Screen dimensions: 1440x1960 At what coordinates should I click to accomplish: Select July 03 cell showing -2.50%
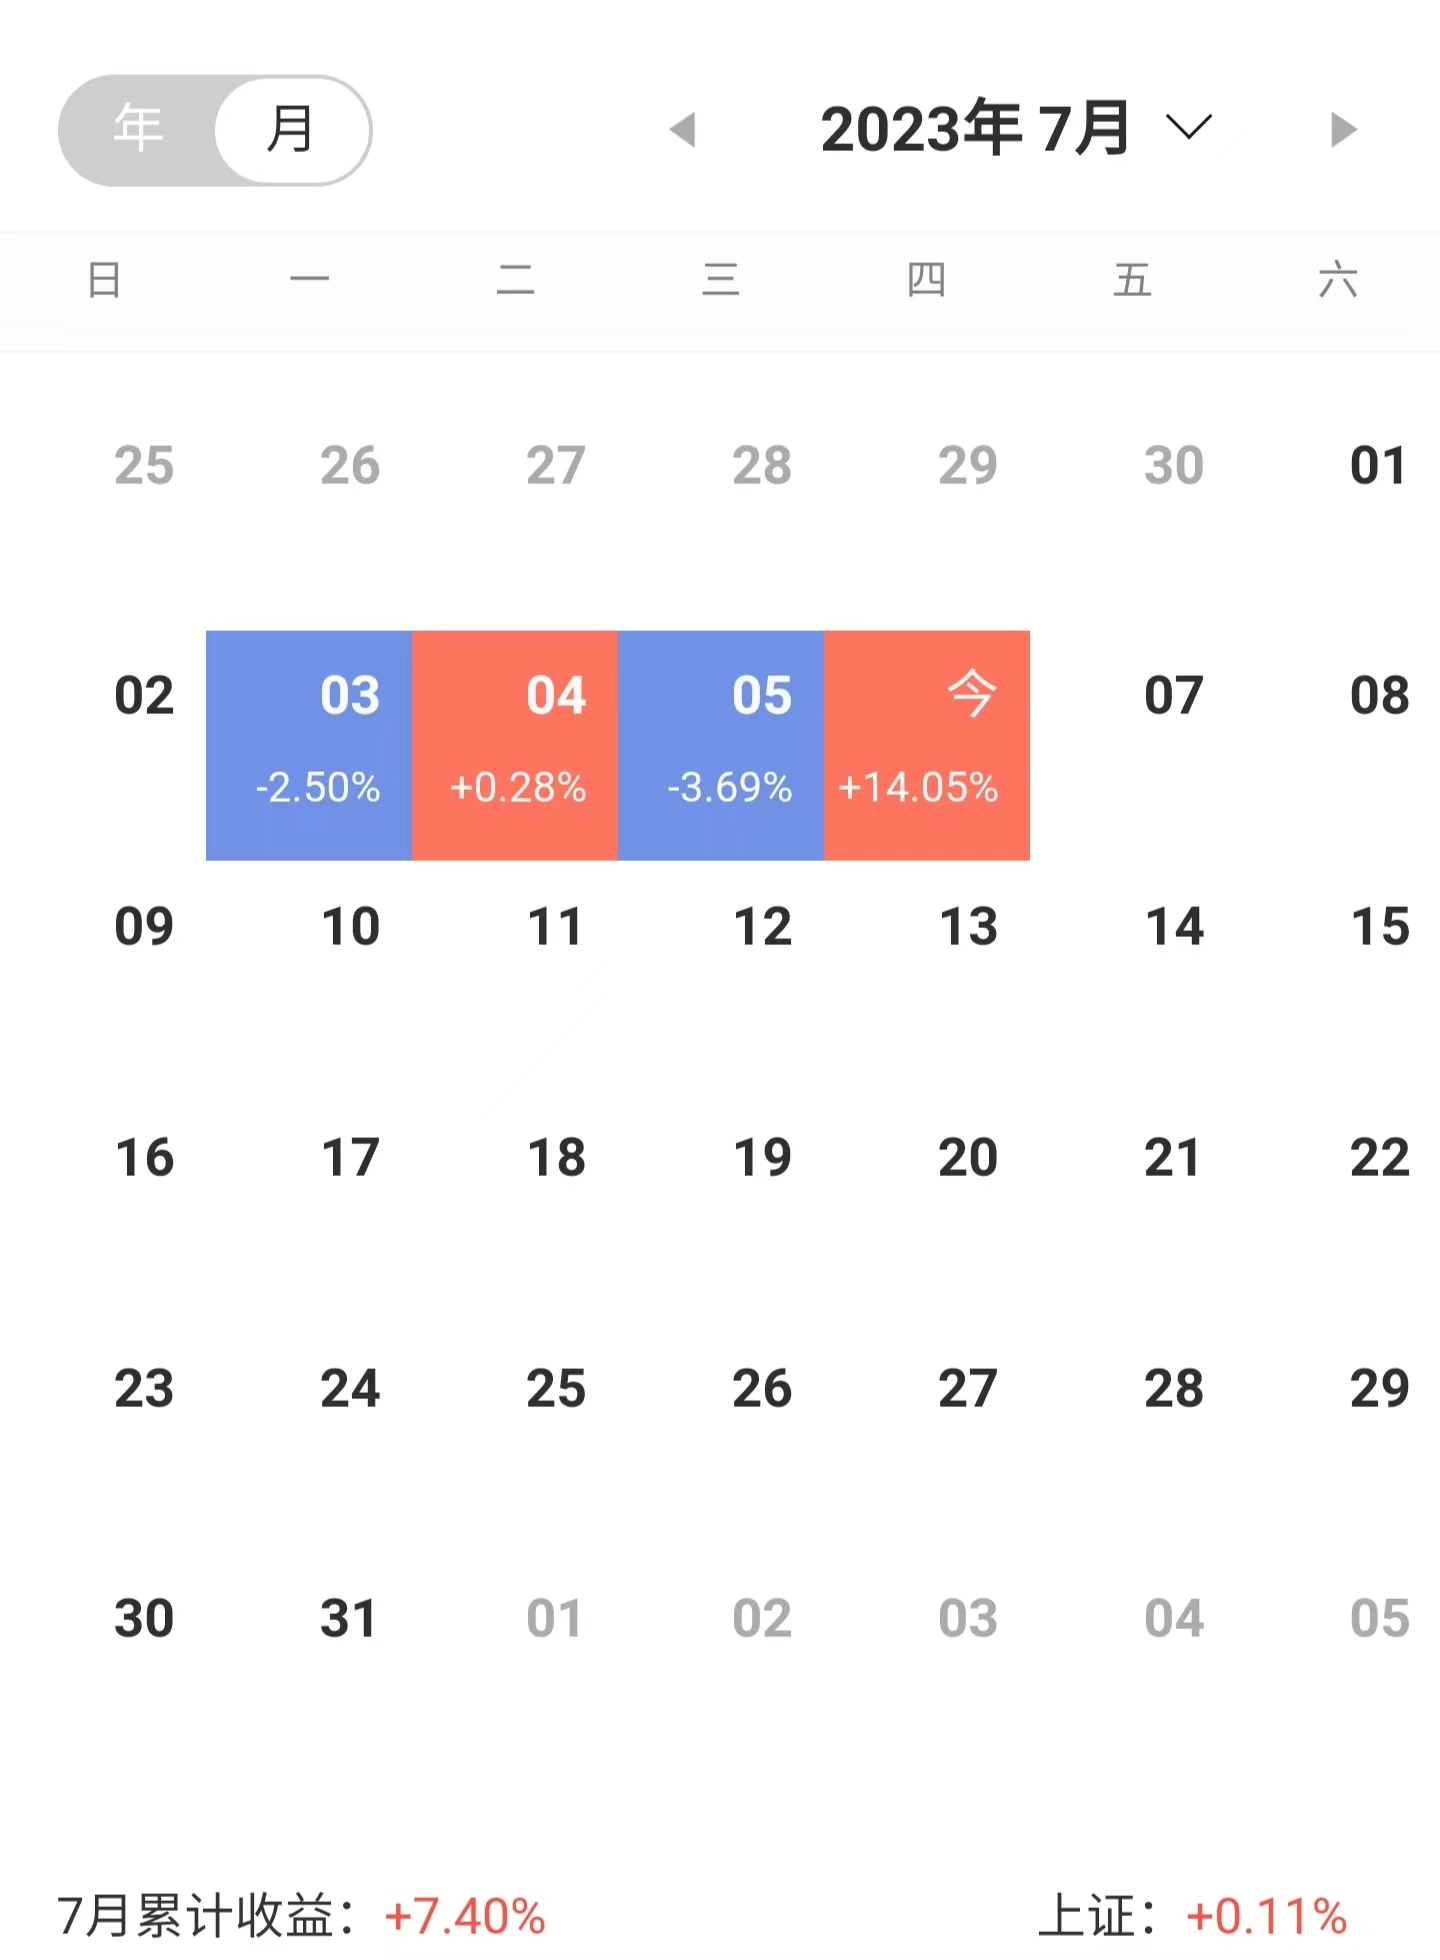pyautogui.click(x=309, y=745)
